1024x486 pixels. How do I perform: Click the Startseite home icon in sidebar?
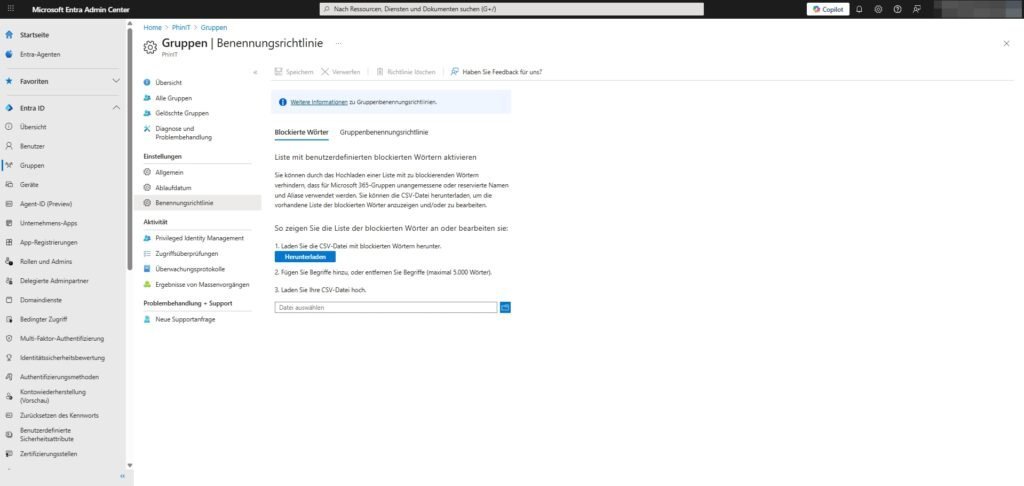(9, 35)
